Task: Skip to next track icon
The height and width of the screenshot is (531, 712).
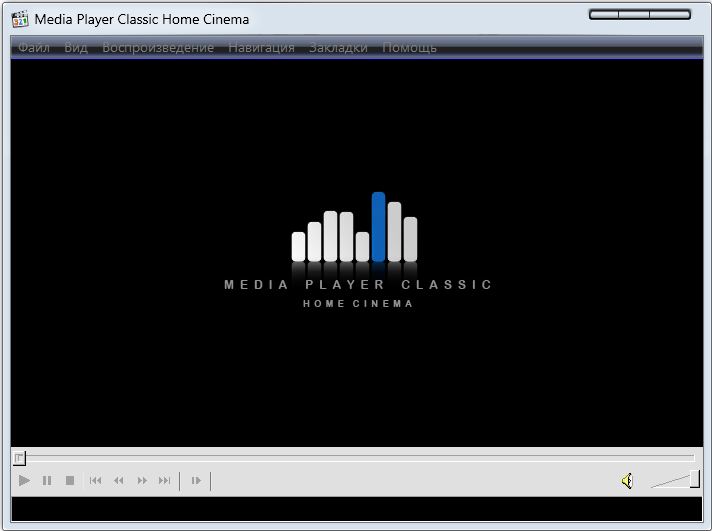Action: point(164,480)
